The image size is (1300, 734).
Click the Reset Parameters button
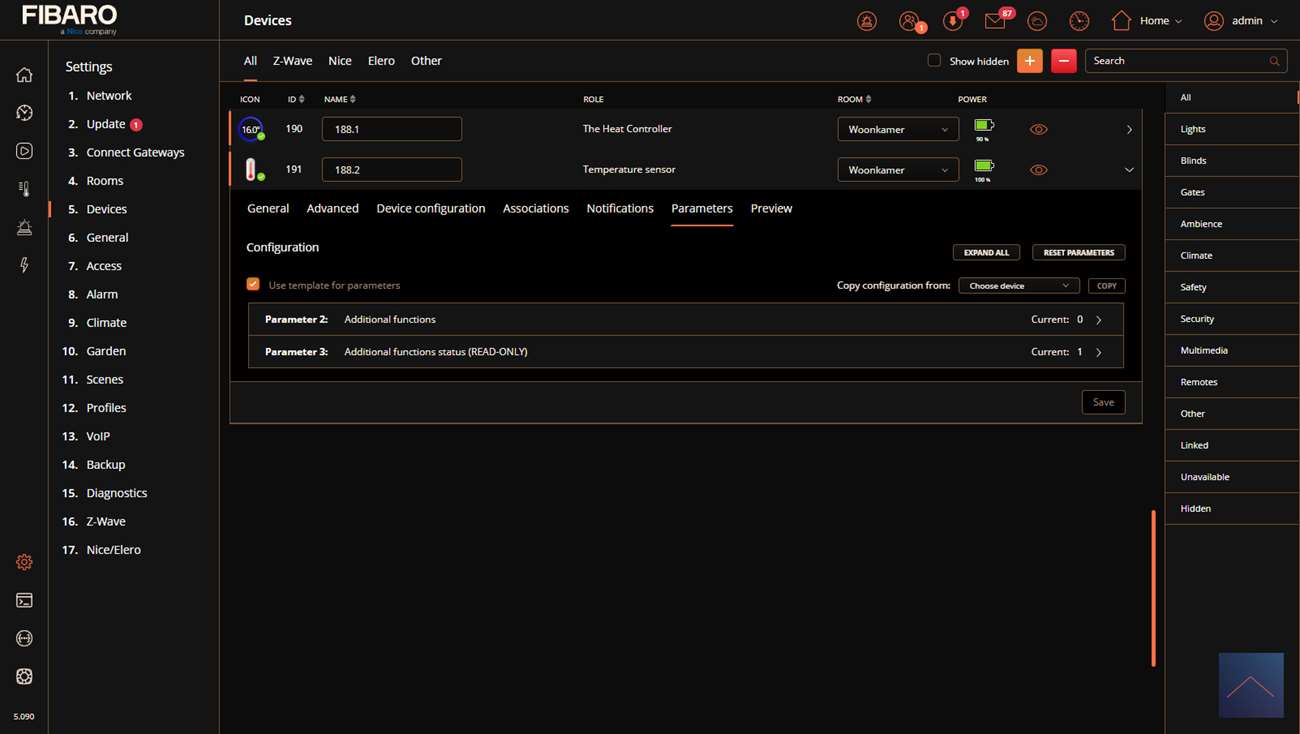[x=1078, y=253]
